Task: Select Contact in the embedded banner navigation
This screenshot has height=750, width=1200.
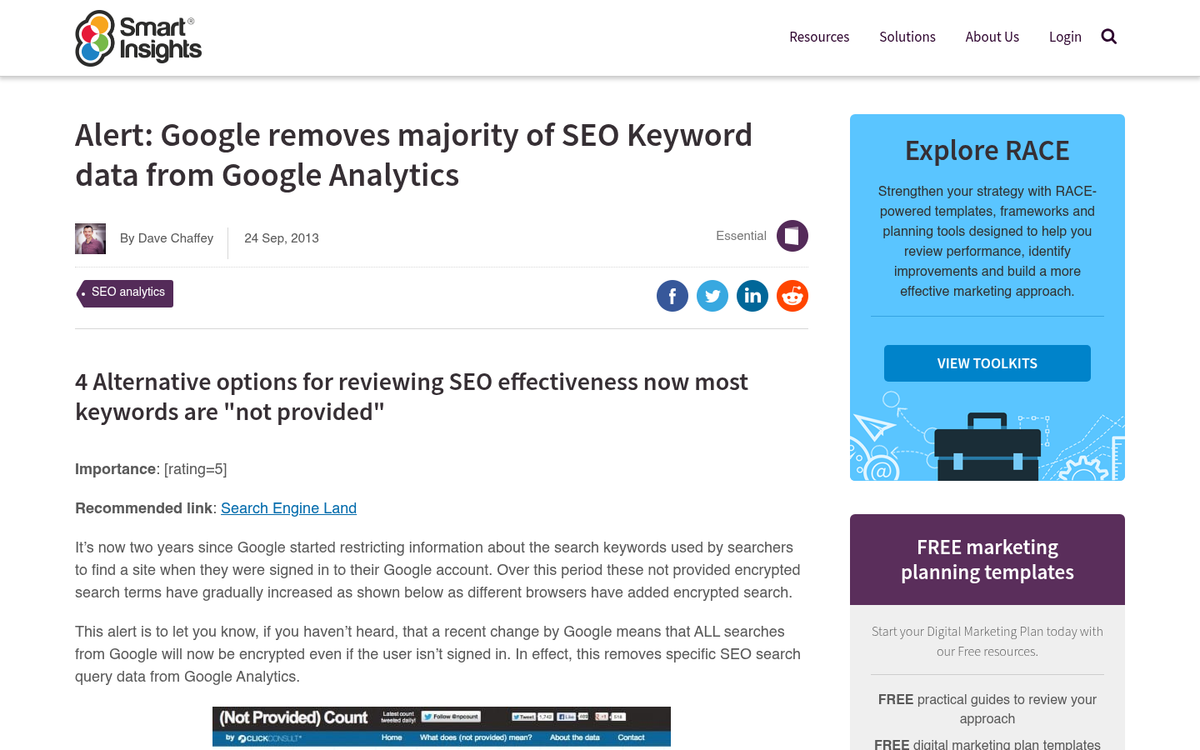Action: click(631, 737)
